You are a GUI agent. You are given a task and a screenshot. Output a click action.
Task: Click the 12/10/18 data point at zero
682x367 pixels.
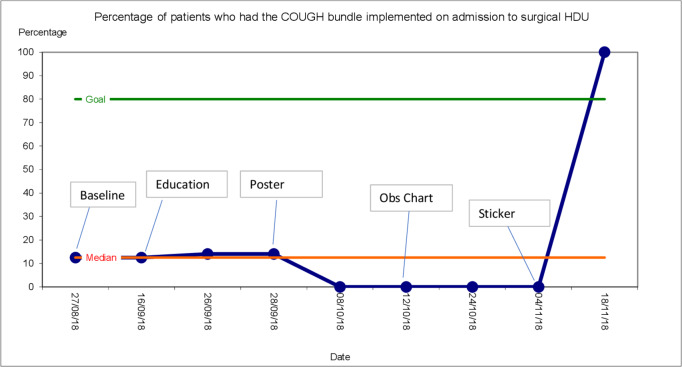(x=406, y=287)
